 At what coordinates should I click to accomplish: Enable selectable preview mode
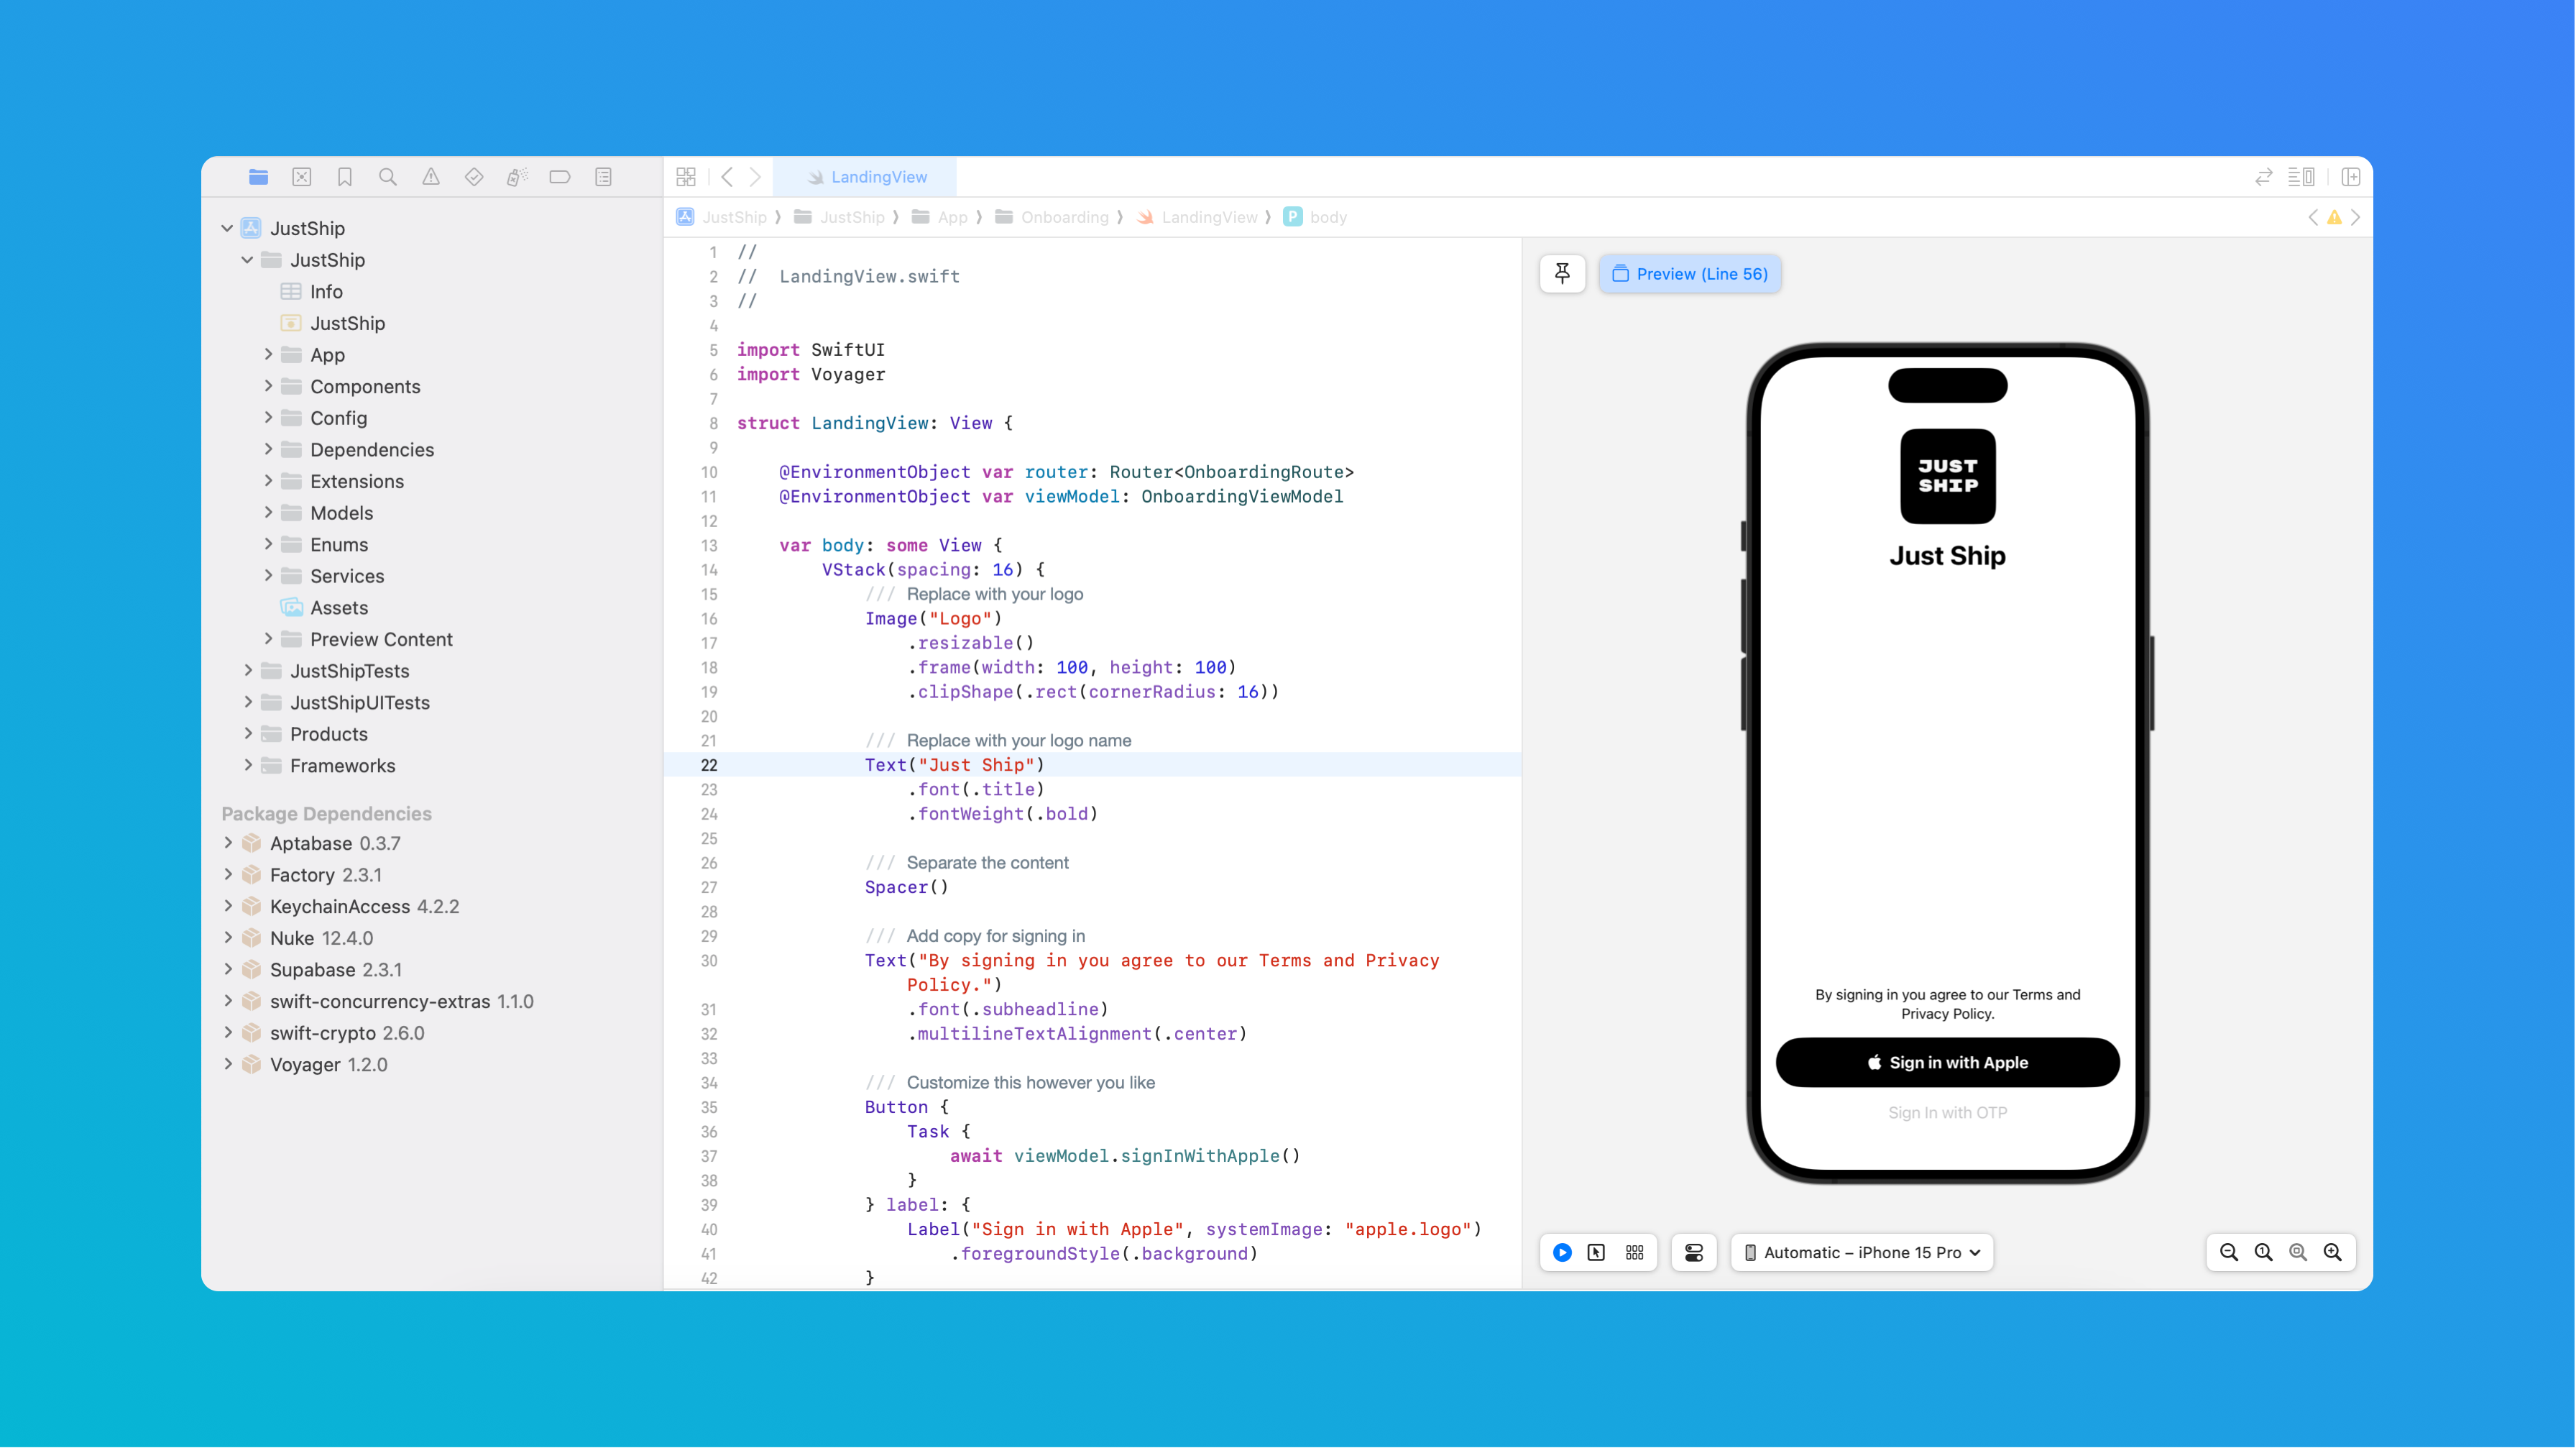[1596, 1252]
